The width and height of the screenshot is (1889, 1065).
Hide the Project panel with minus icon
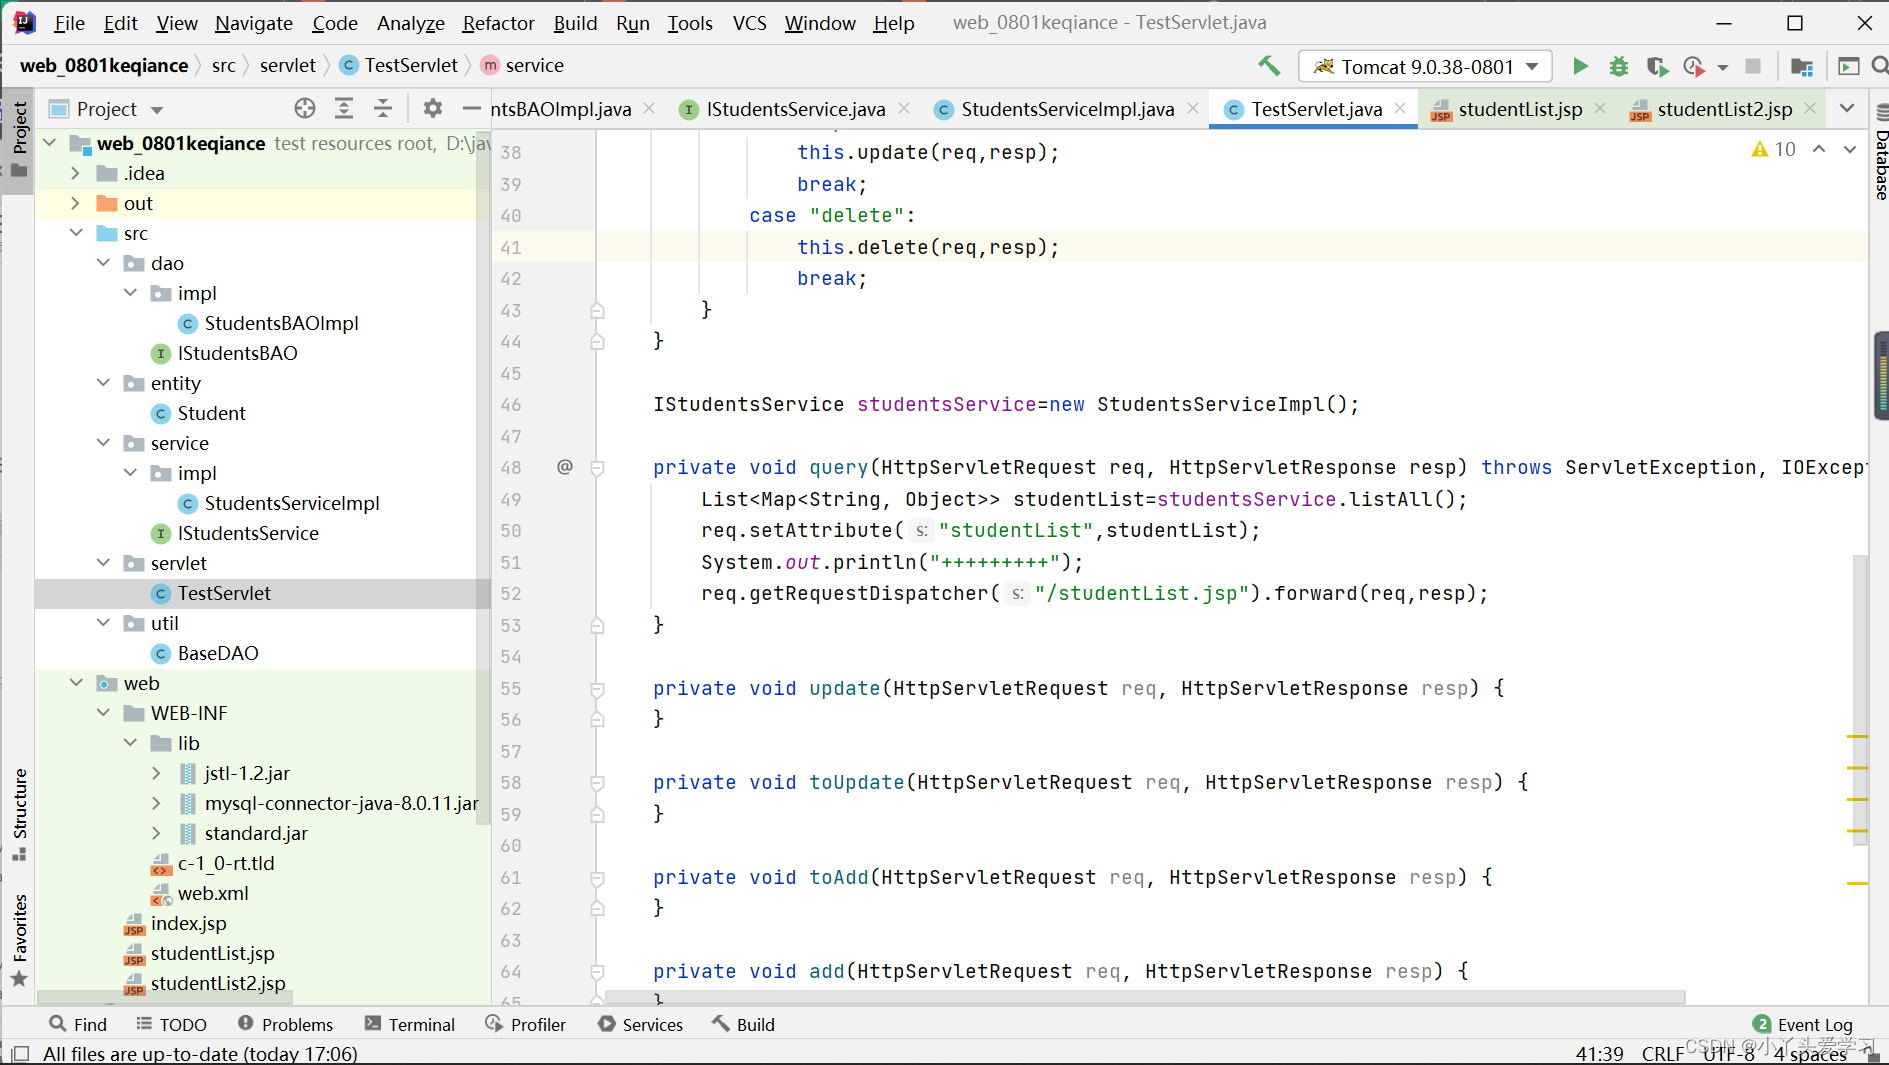point(471,108)
